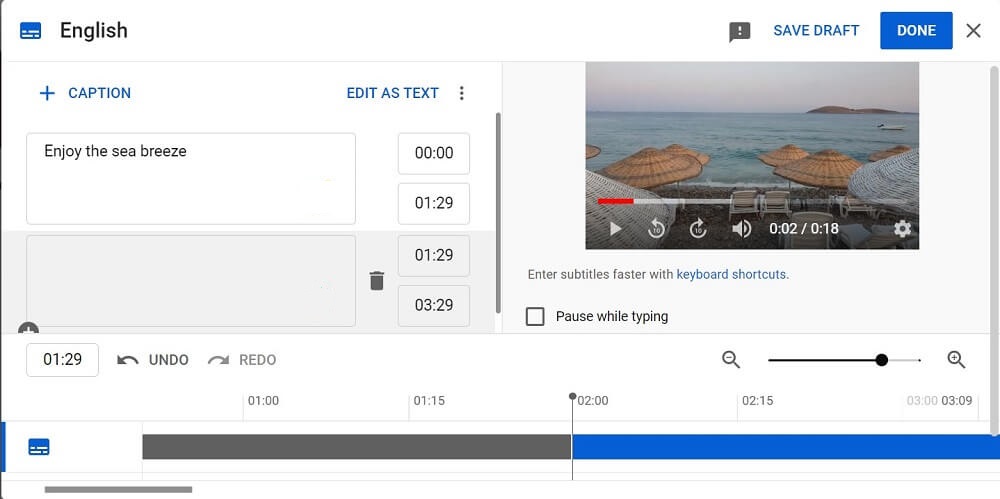Undo the last caption edit

(x=153, y=360)
